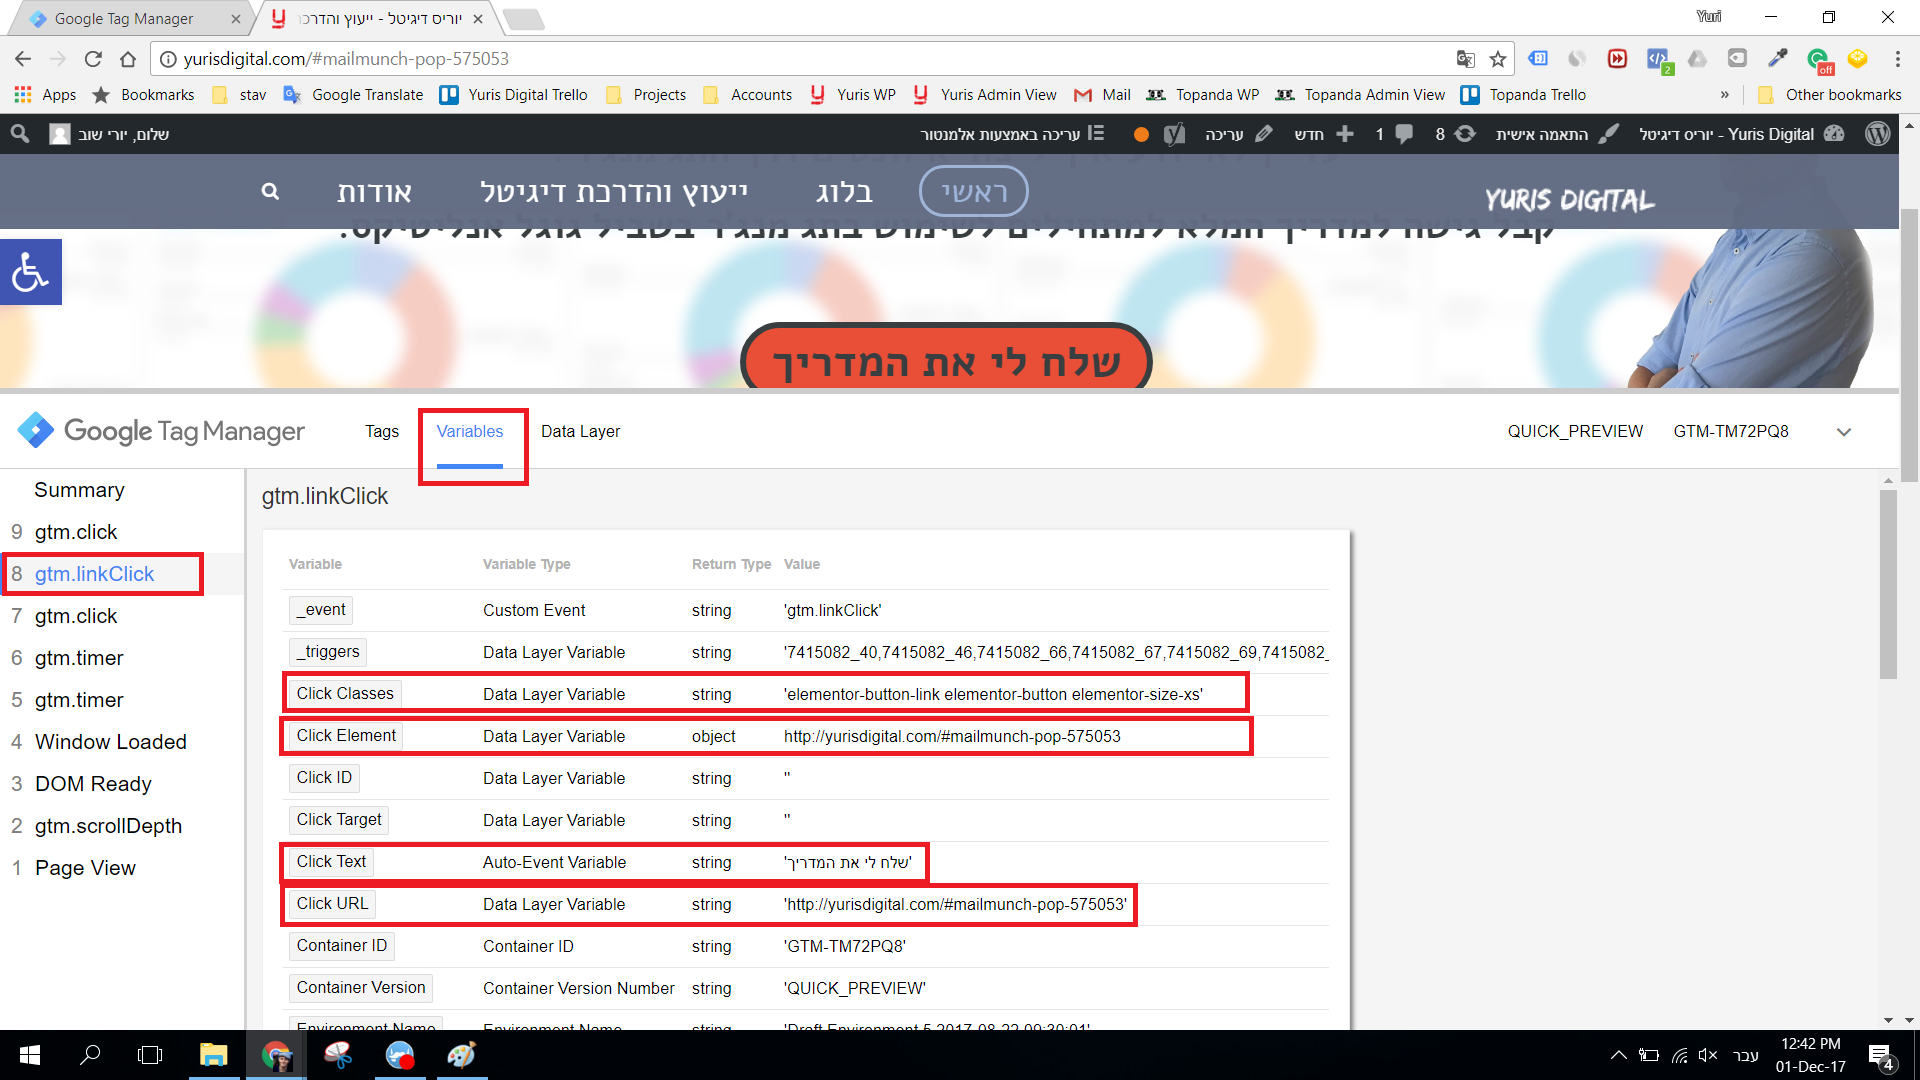This screenshot has height=1080, width=1920.
Task: Show more bookmarks overflow chevron
Action: click(1725, 95)
